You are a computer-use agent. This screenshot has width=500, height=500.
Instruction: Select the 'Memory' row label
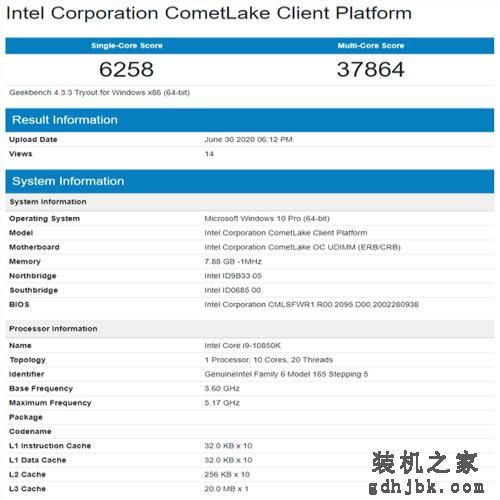pyautogui.click(x=25, y=261)
